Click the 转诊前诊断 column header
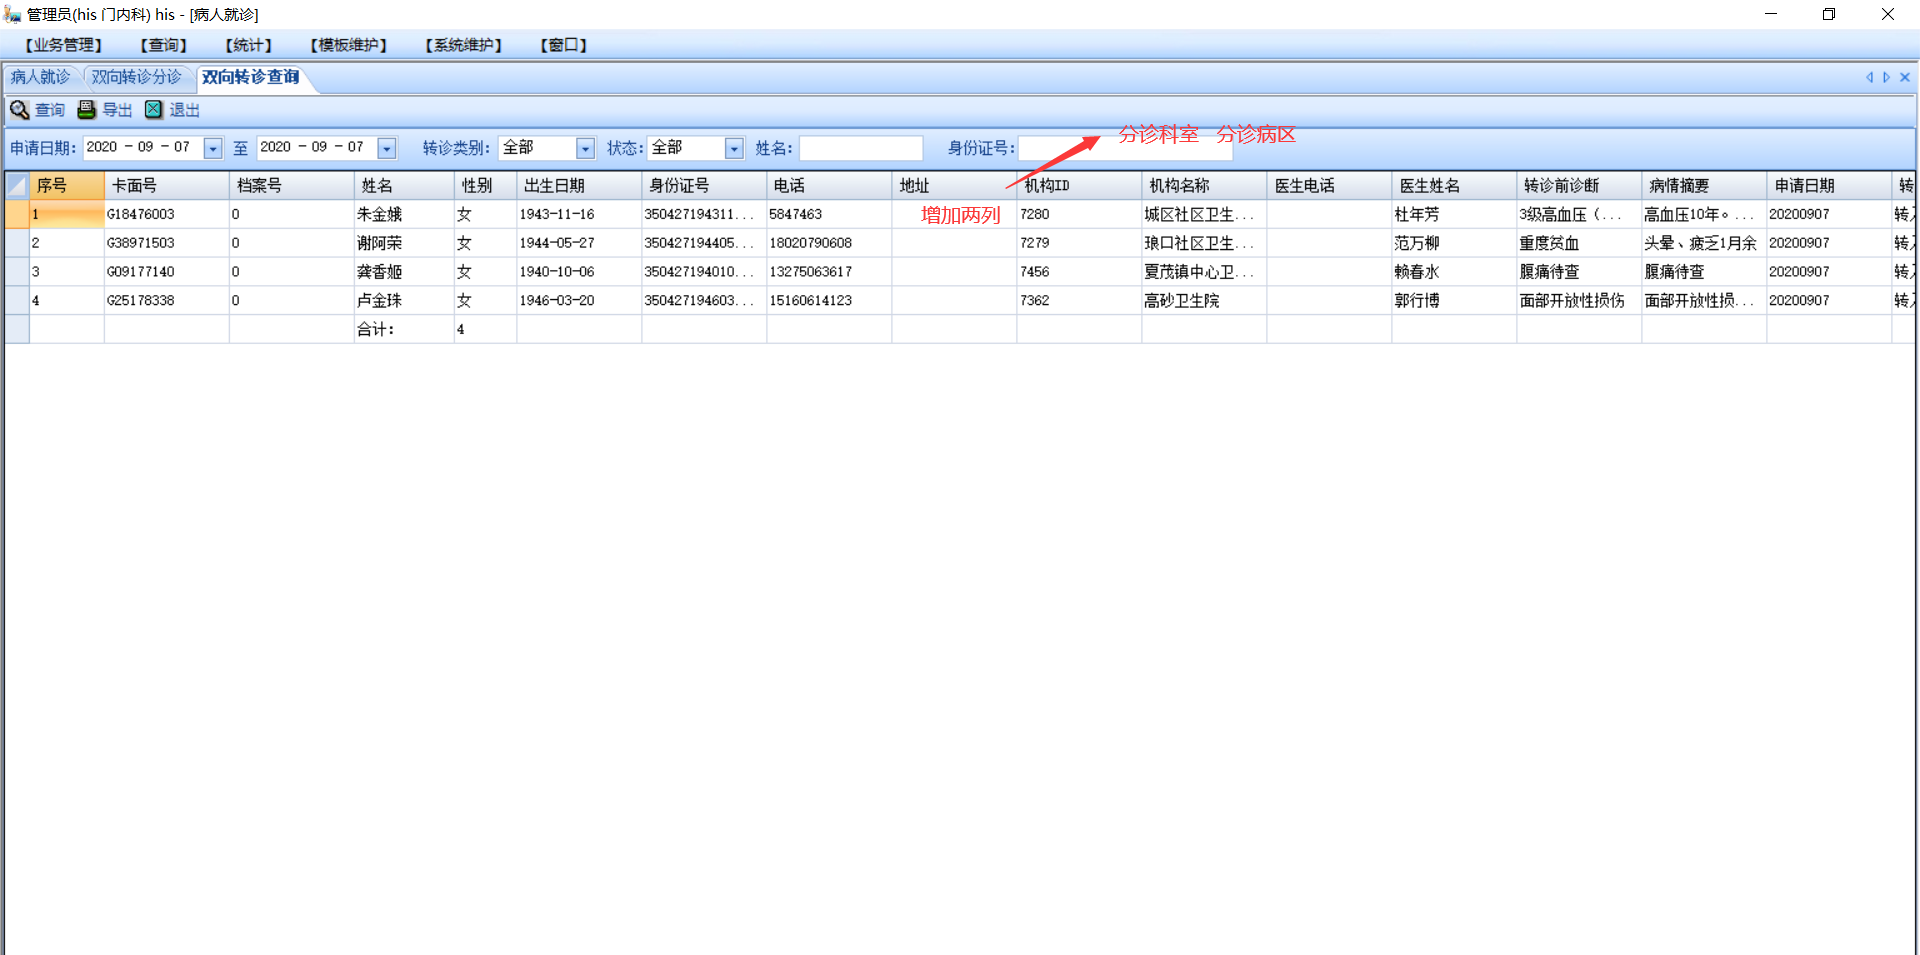This screenshot has height=955, width=1920. pyautogui.click(x=1579, y=186)
